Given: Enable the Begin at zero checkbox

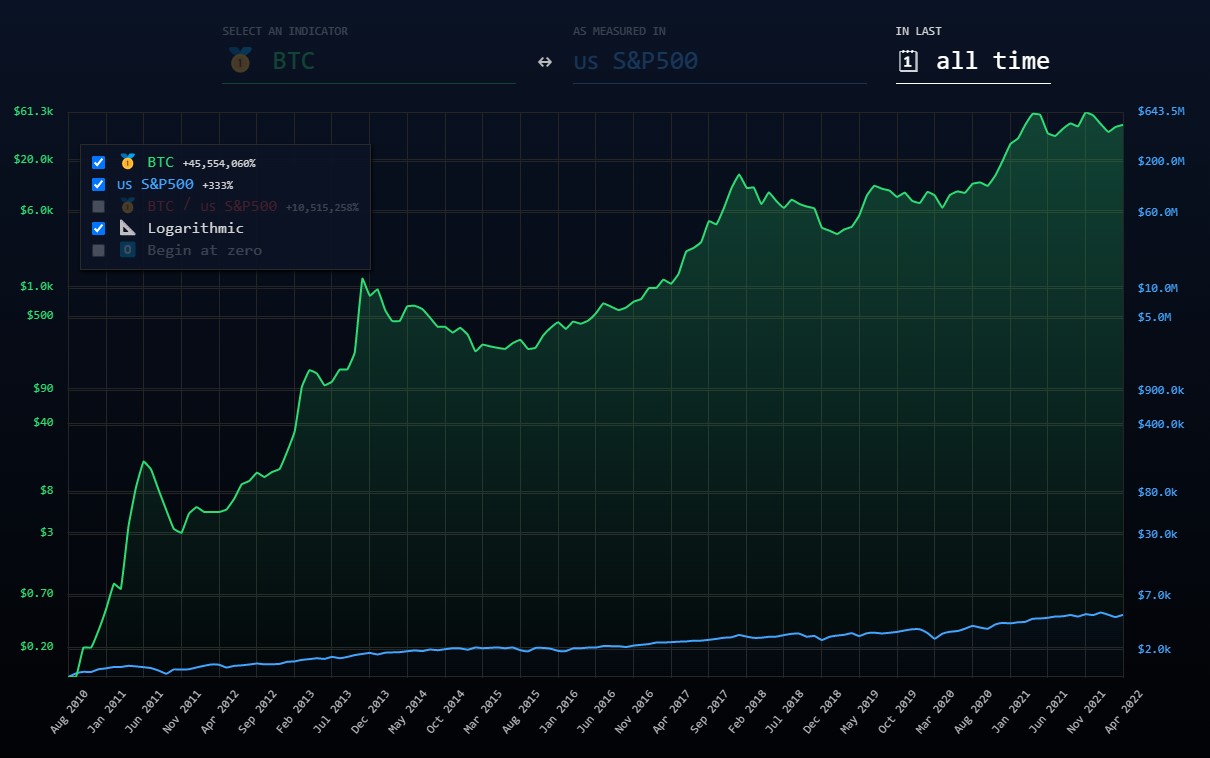Looking at the screenshot, I should (98, 250).
